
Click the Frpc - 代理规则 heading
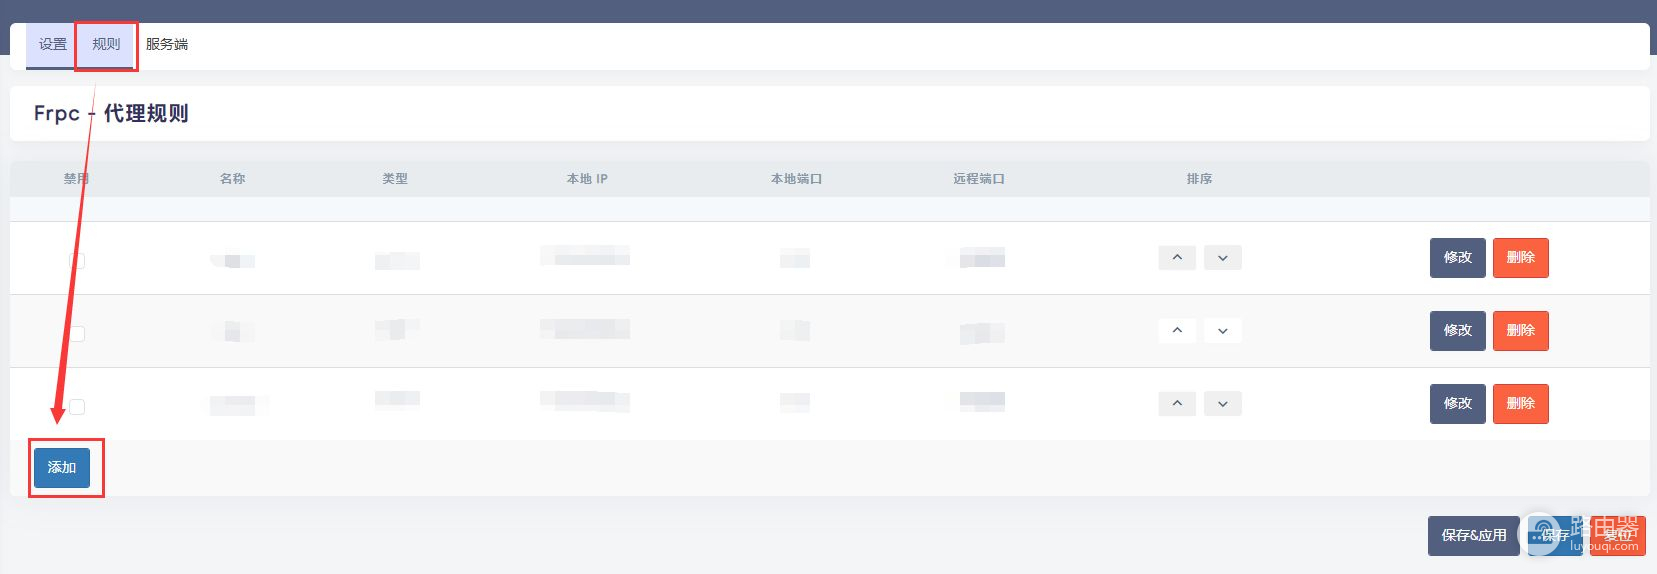tap(111, 114)
